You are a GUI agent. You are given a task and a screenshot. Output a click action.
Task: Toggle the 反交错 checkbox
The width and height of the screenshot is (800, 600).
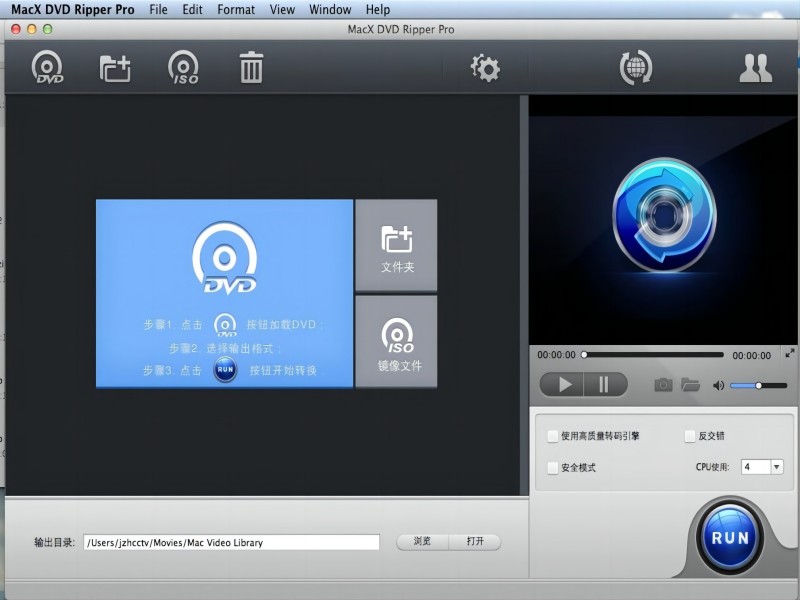point(690,436)
